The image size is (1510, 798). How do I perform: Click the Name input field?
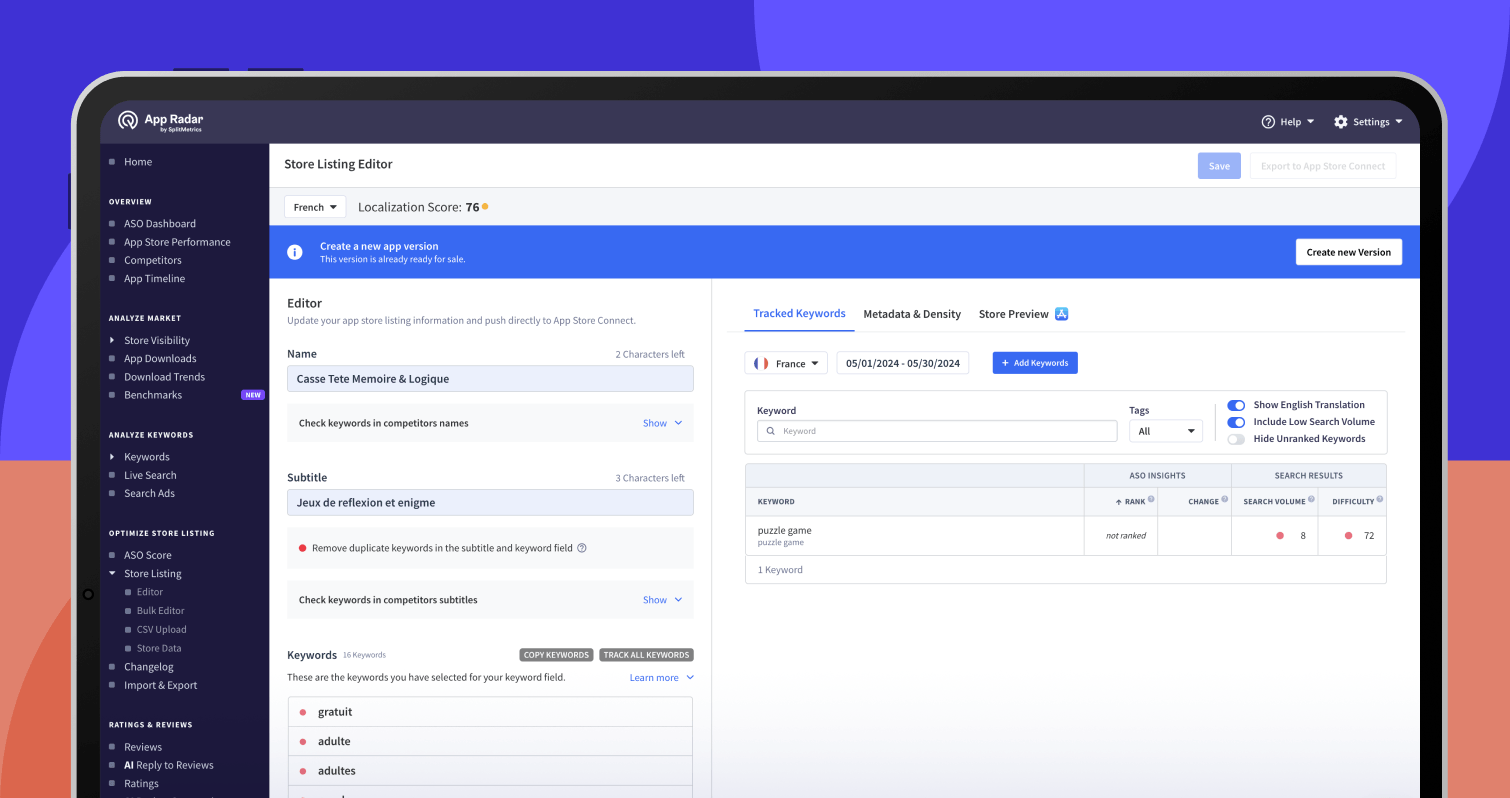click(490, 379)
